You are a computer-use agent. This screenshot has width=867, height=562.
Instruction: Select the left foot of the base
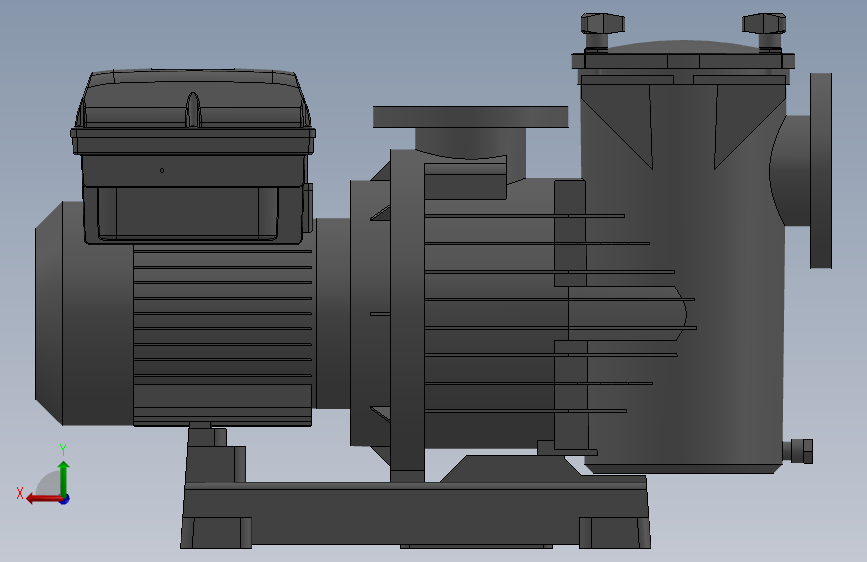point(216,533)
